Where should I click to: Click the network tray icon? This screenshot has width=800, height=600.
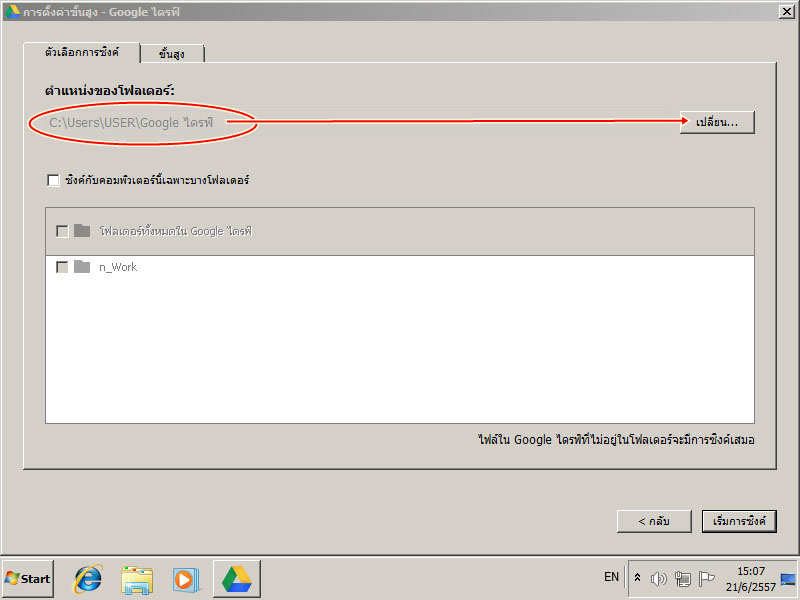[683, 579]
